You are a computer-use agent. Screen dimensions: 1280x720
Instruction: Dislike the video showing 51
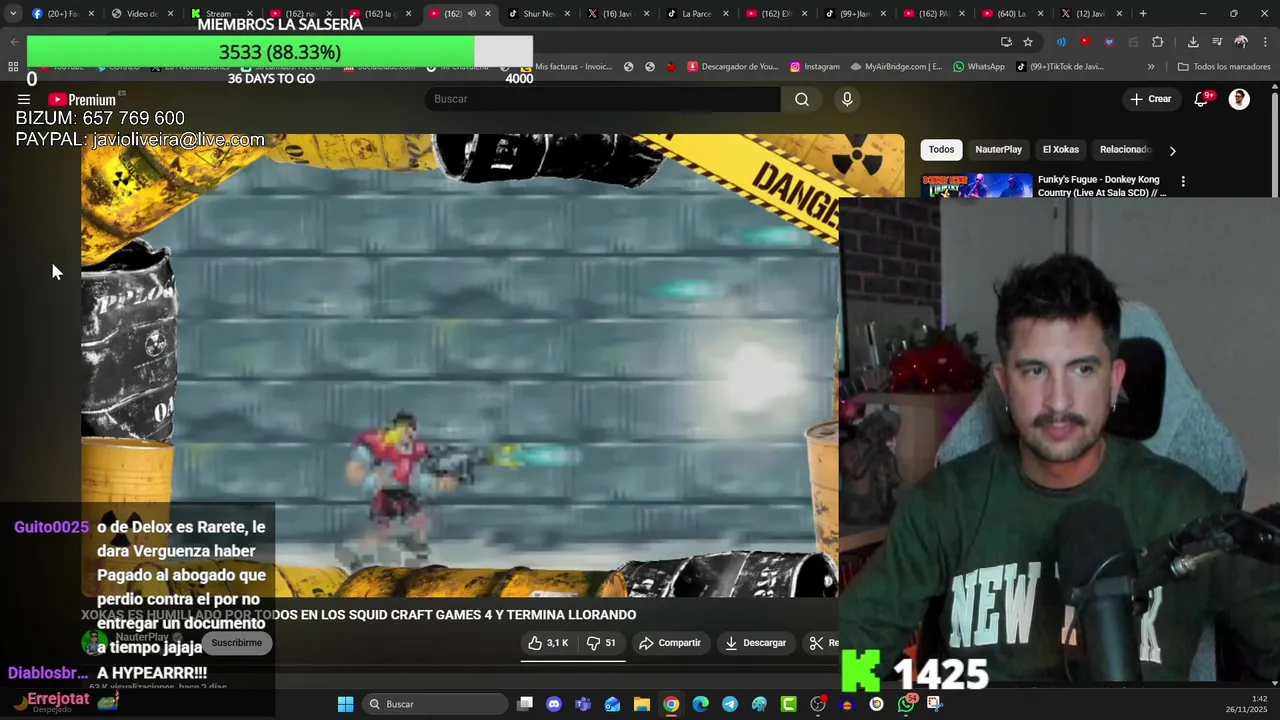point(601,643)
